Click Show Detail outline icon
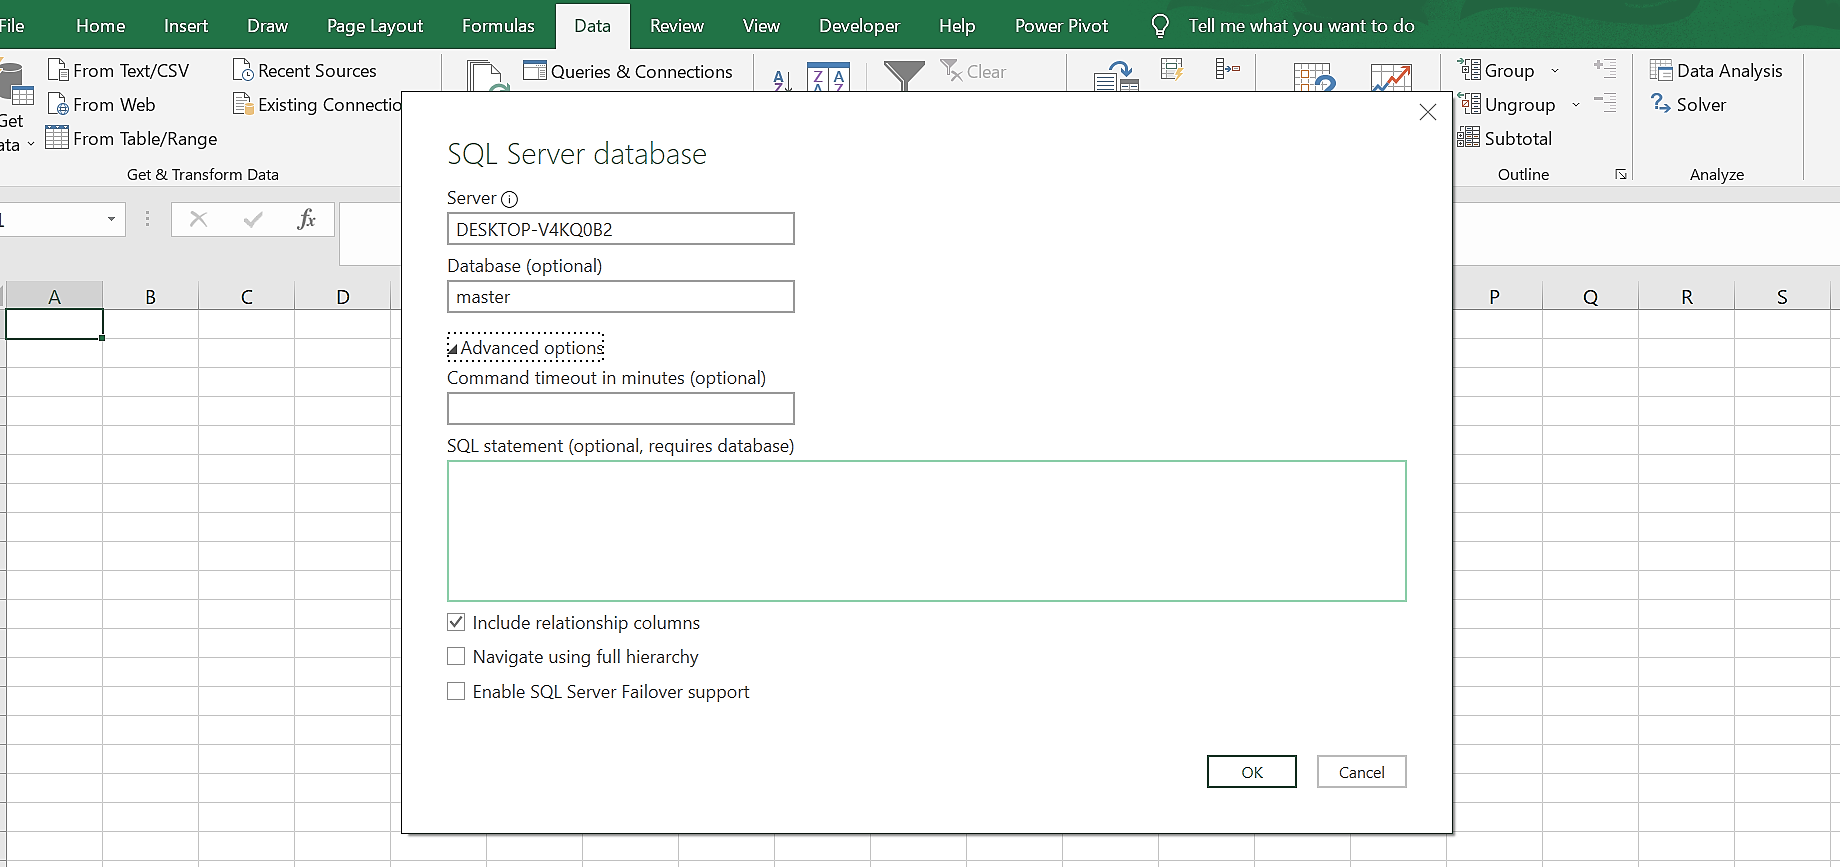The width and height of the screenshot is (1840, 867). [1605, 69]
